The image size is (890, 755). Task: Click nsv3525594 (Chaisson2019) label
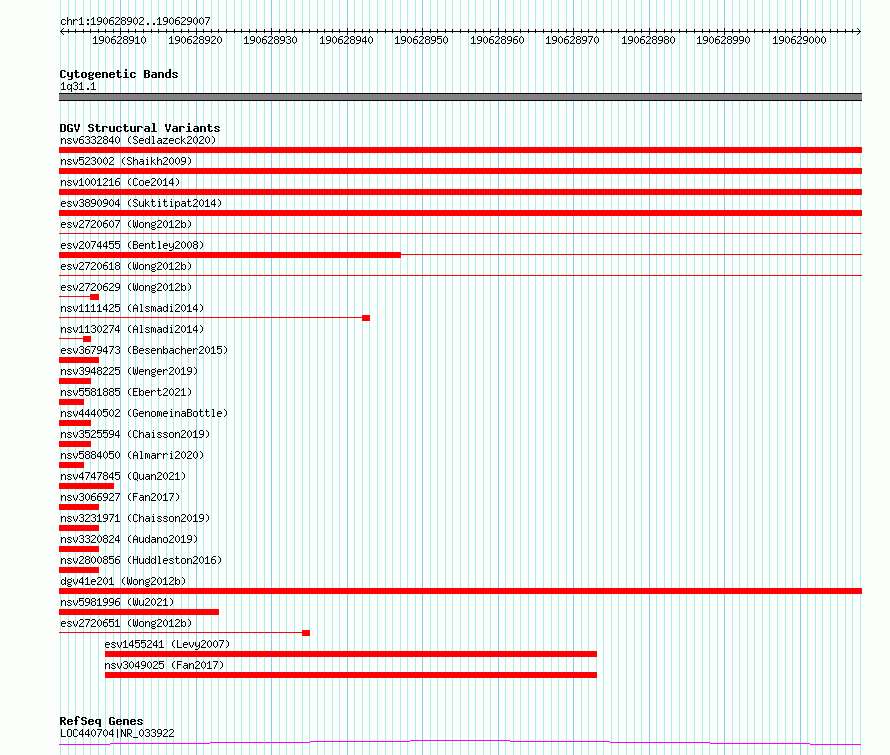(135, 434)
